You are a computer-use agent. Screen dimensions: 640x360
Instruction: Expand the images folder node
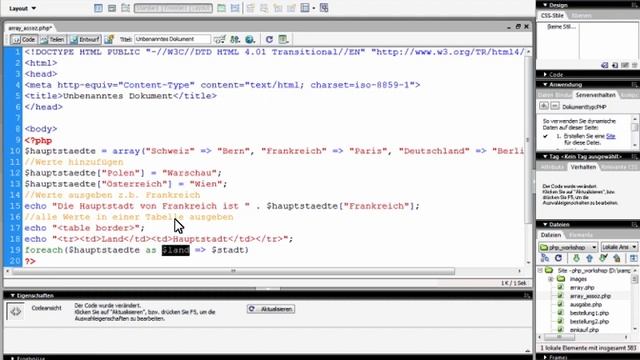pos(550,279)
